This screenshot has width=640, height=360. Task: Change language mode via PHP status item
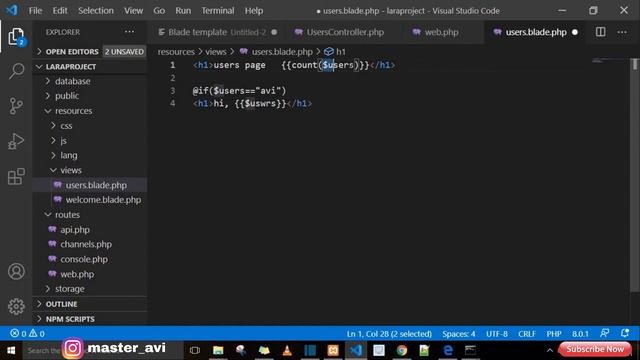click(x=554, y=333)
